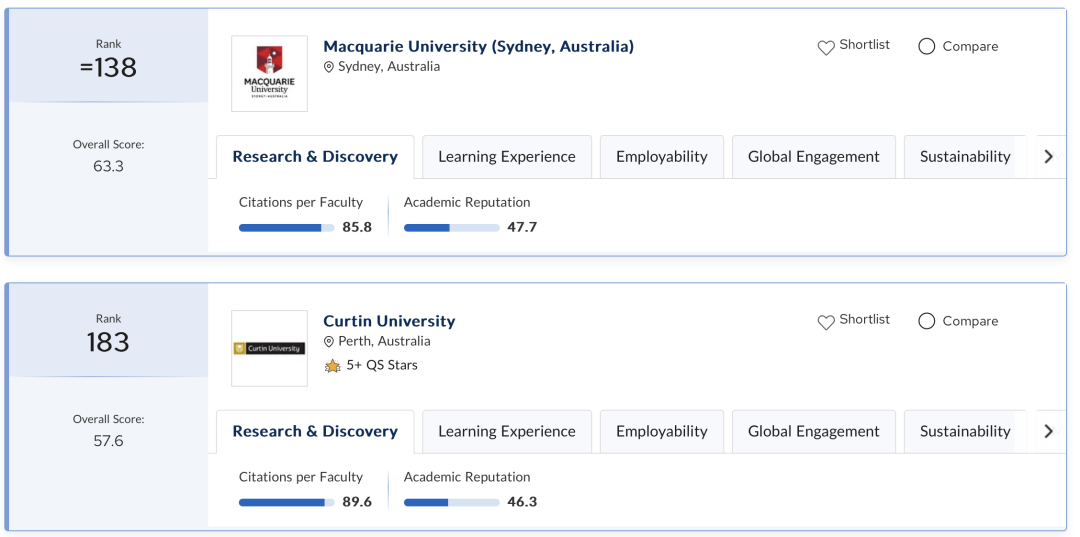Click the Shortlist heart icon for Curtin University

826,322
